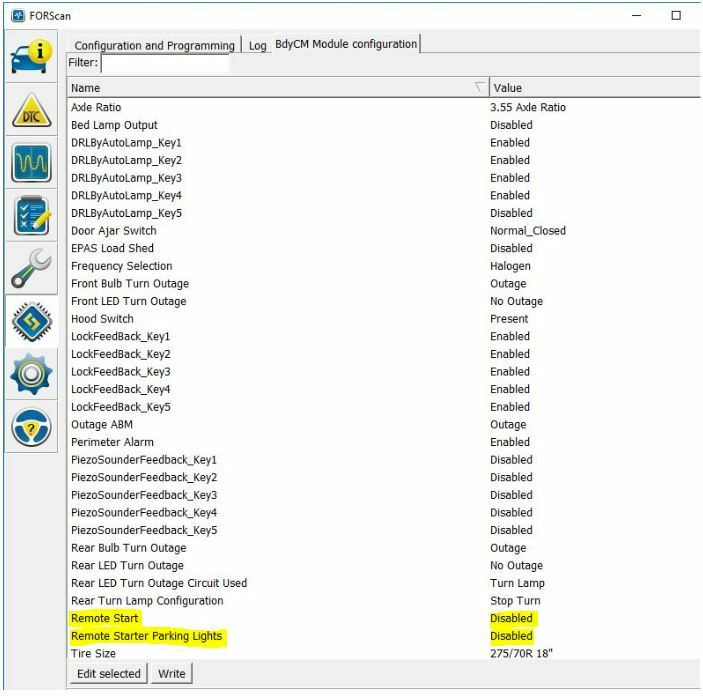This screenshot has height=696, width=703.
Task: Select the Frequency Selection row
Action: pyautogui.click(x=384, y=266)
